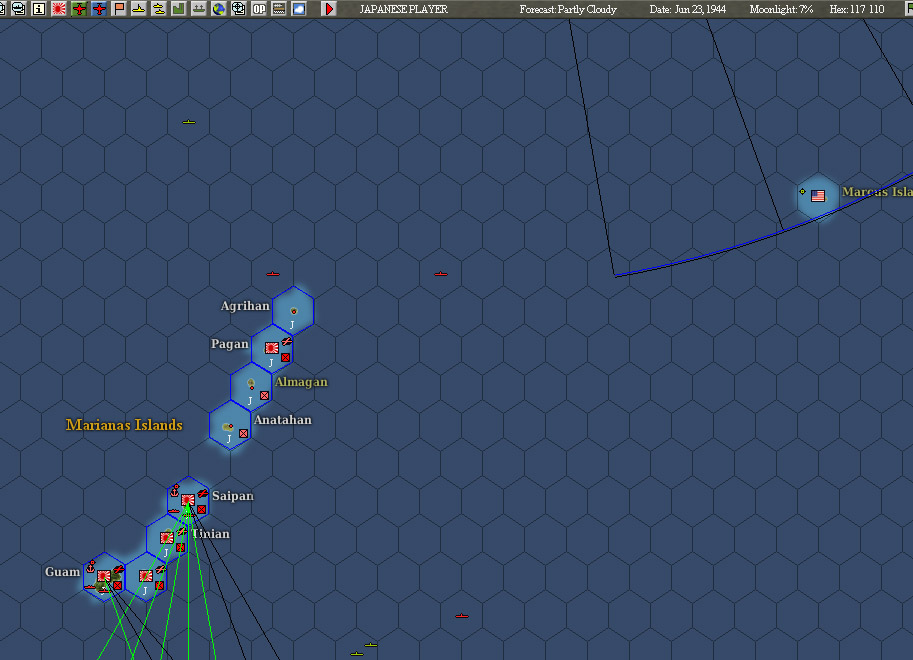
Task: Click the Marianas Islands region label
Action: click(124, 425)
